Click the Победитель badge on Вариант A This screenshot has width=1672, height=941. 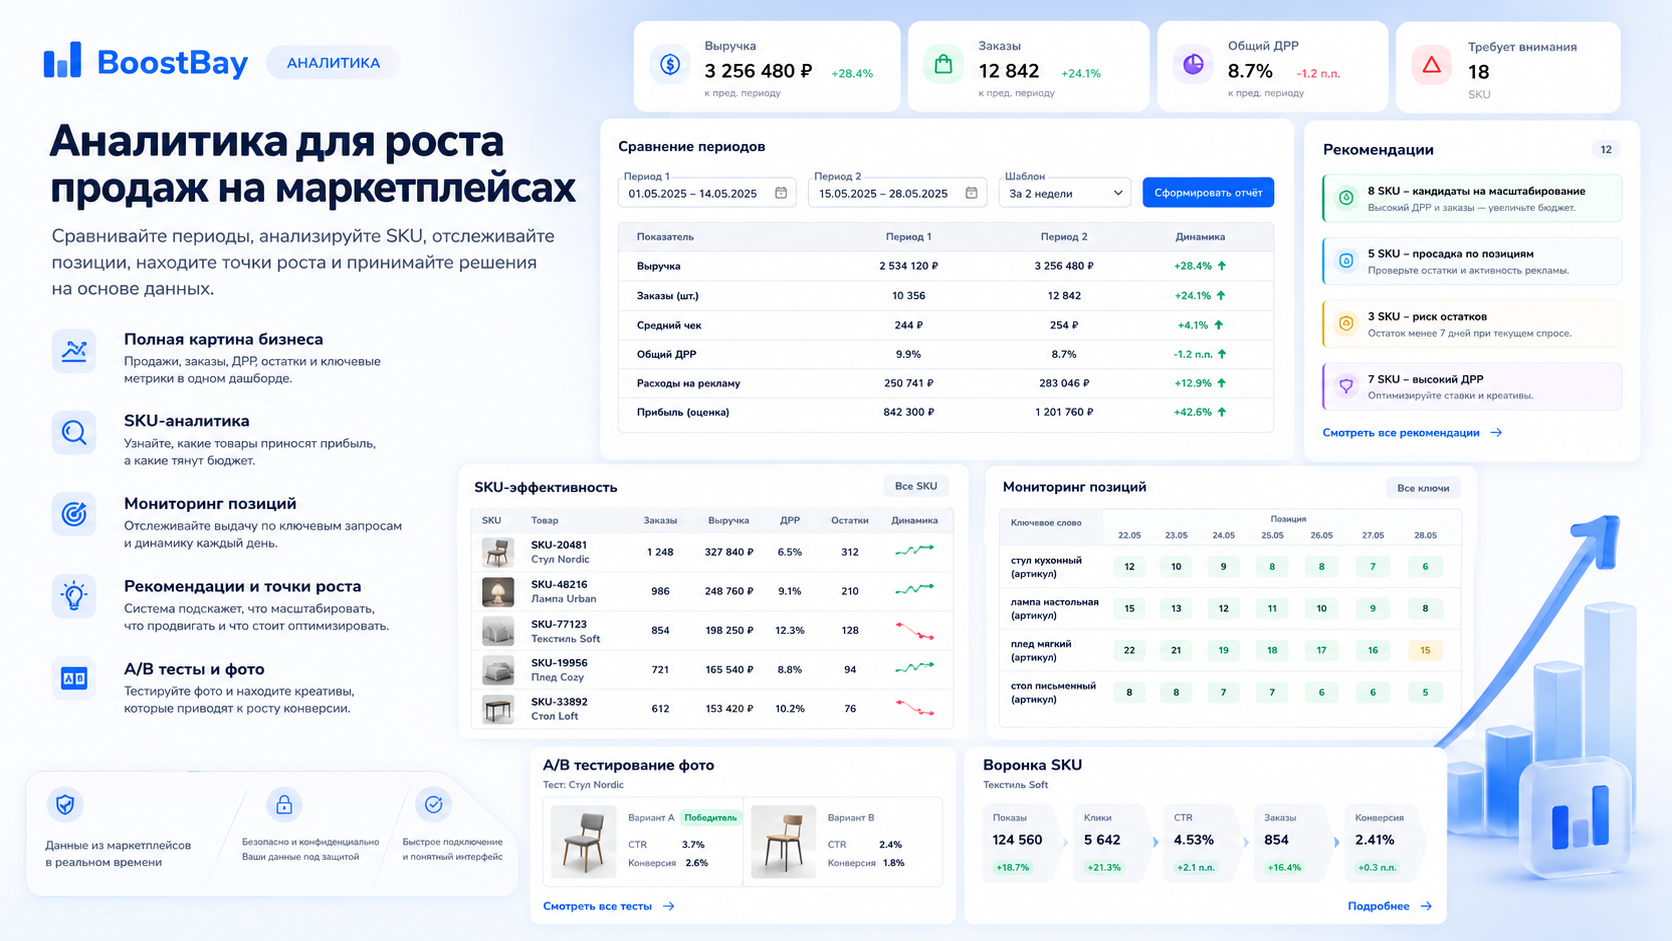point(711,817)
